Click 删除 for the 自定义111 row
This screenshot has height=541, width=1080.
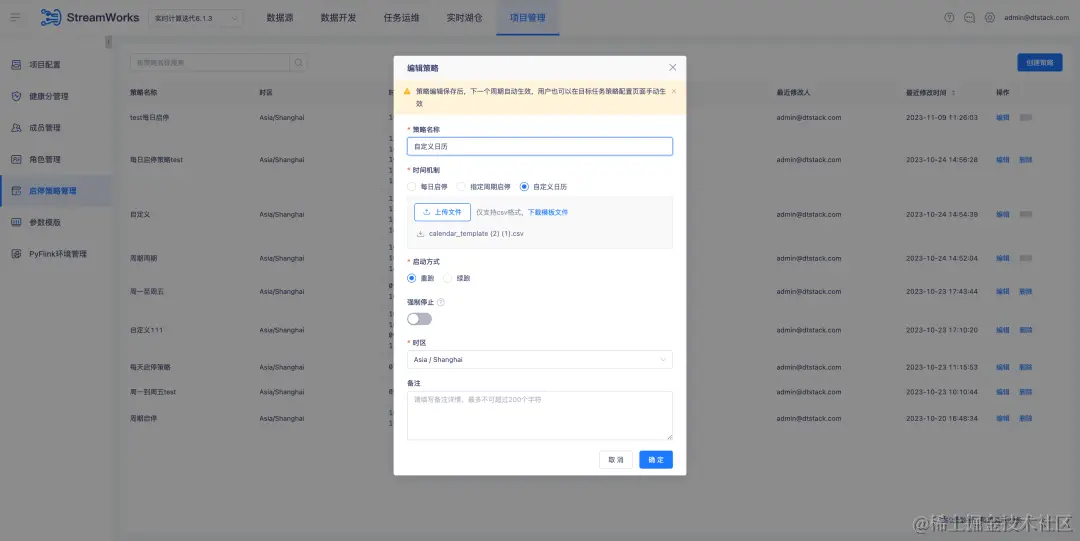pos(1026,330)
